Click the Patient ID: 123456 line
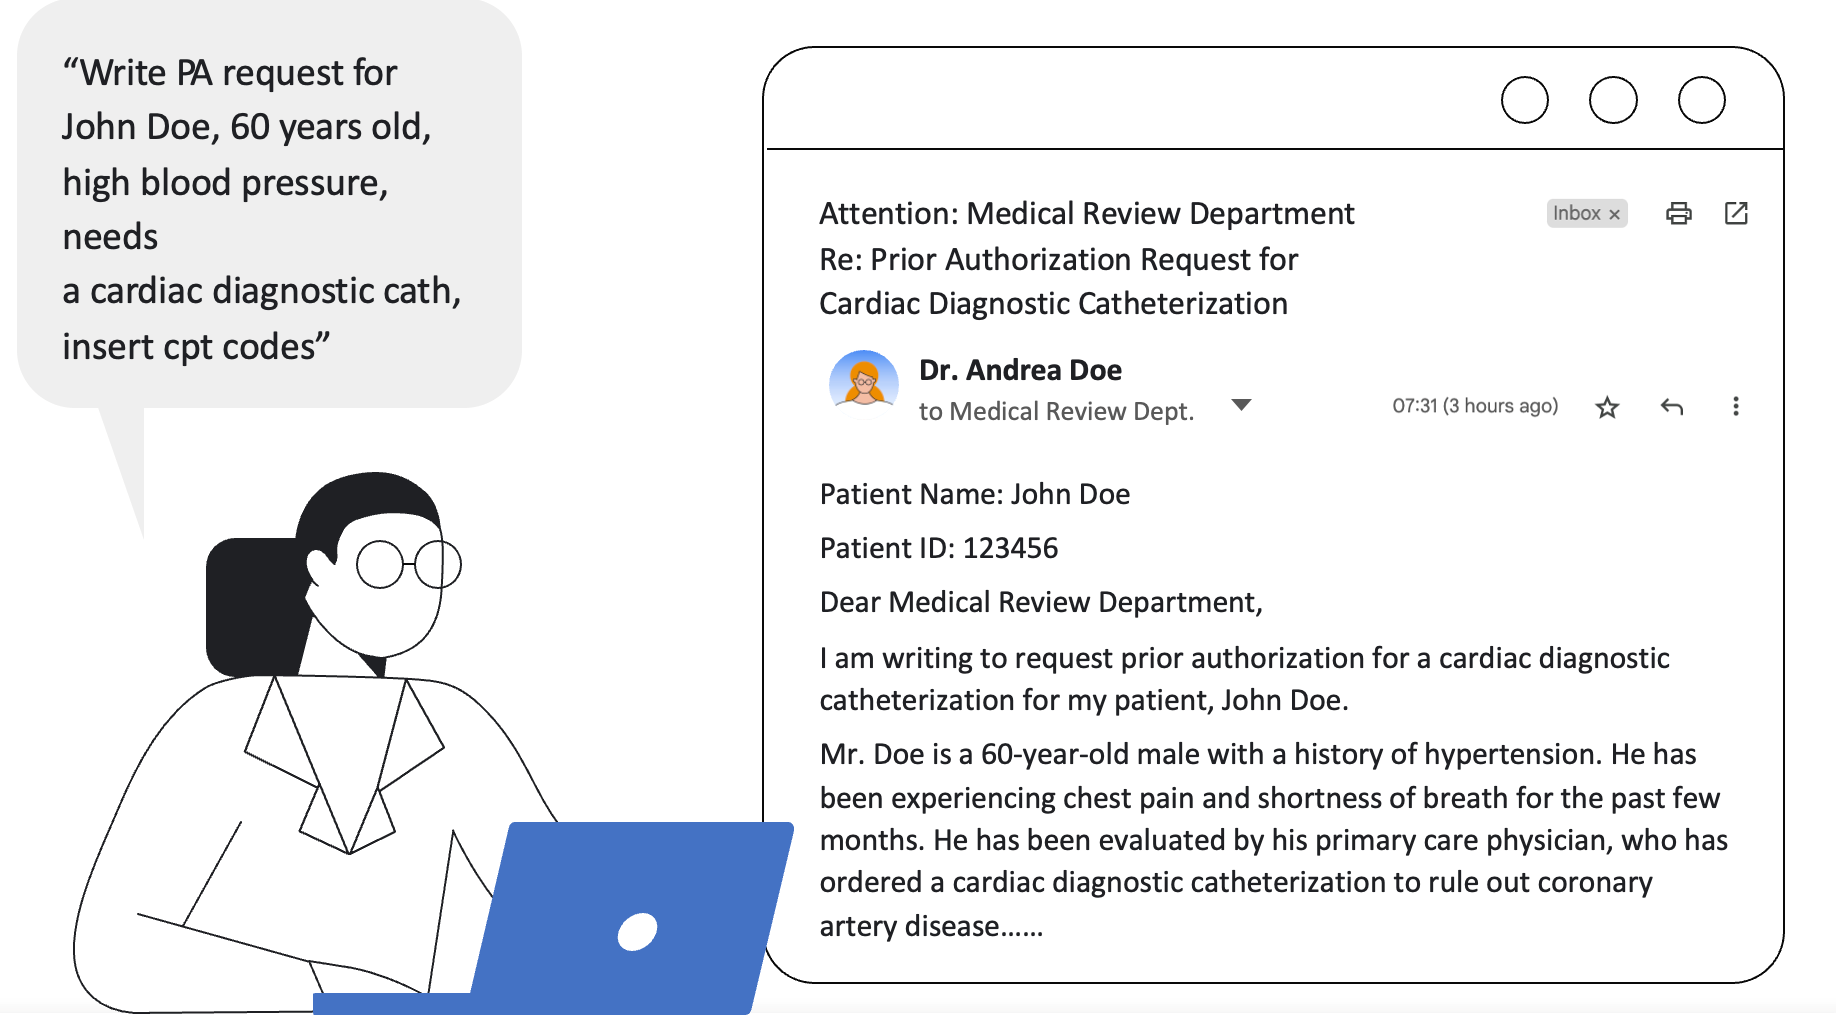The height and width of the screenshot is (1032, 1836). (x=938, y=548)
